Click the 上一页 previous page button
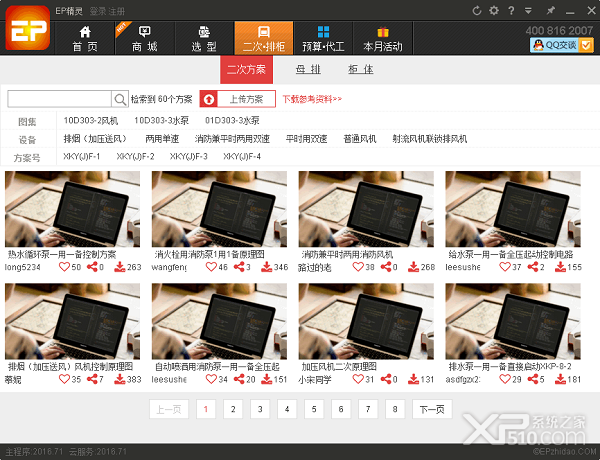This screenshot has width=600, height=460. pos(169,409)
